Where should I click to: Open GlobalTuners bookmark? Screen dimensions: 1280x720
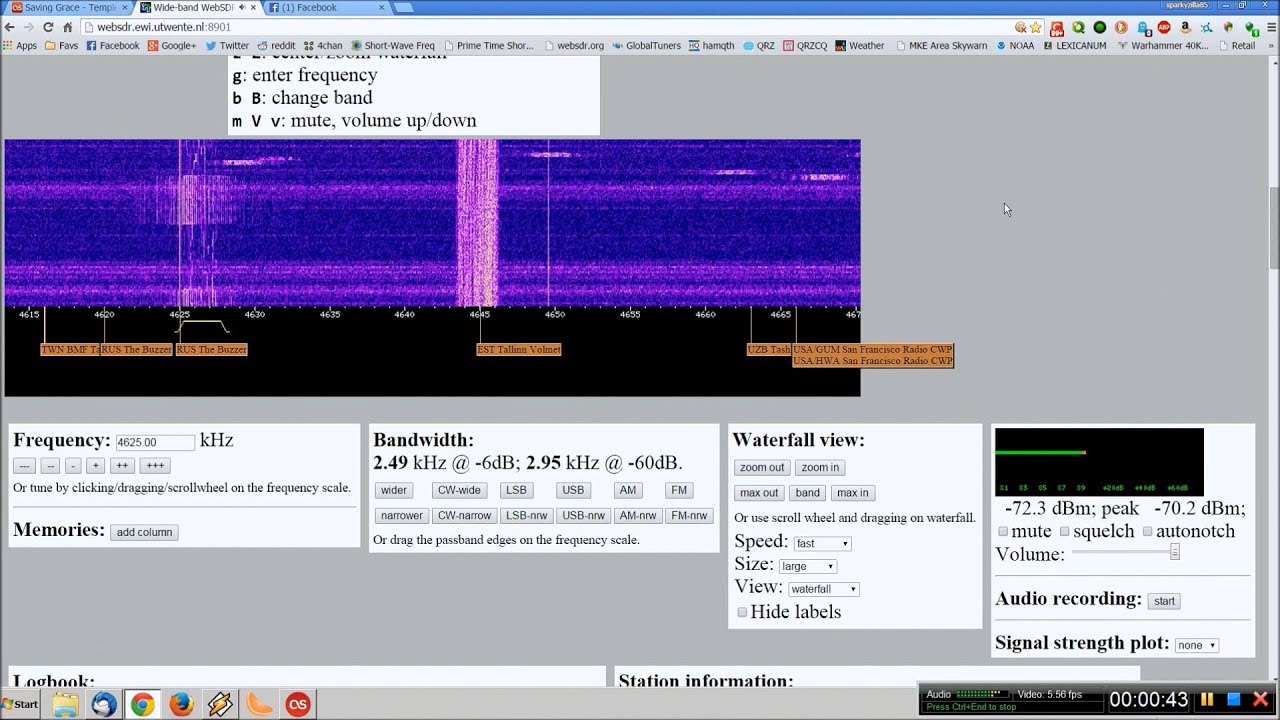pyautogui.click(x=646, y=45)
